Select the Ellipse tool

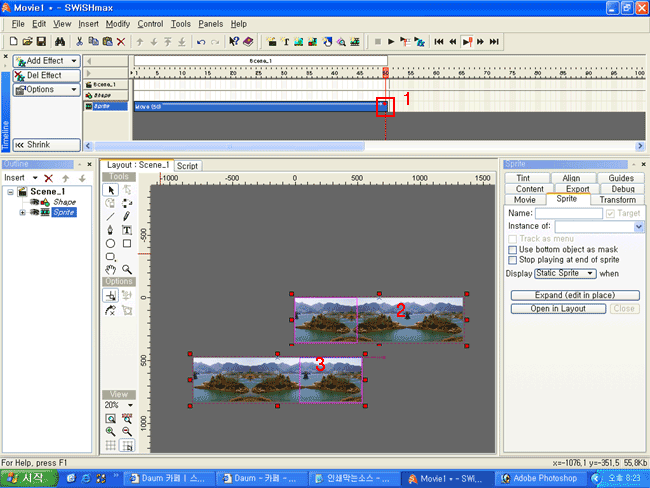[x=110, y=243]
